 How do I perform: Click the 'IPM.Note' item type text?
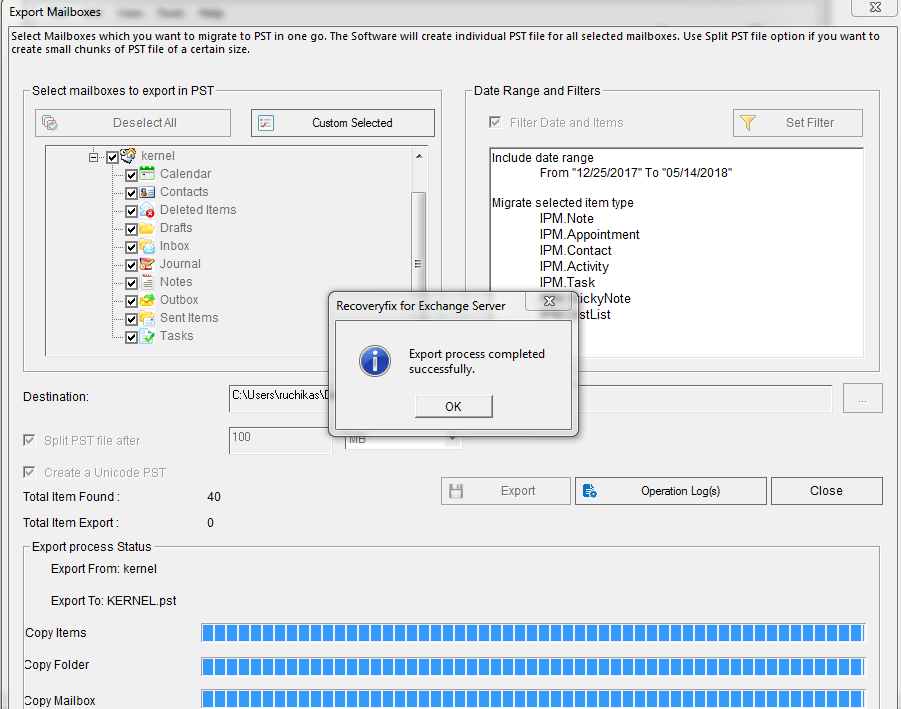click(566, 218)
